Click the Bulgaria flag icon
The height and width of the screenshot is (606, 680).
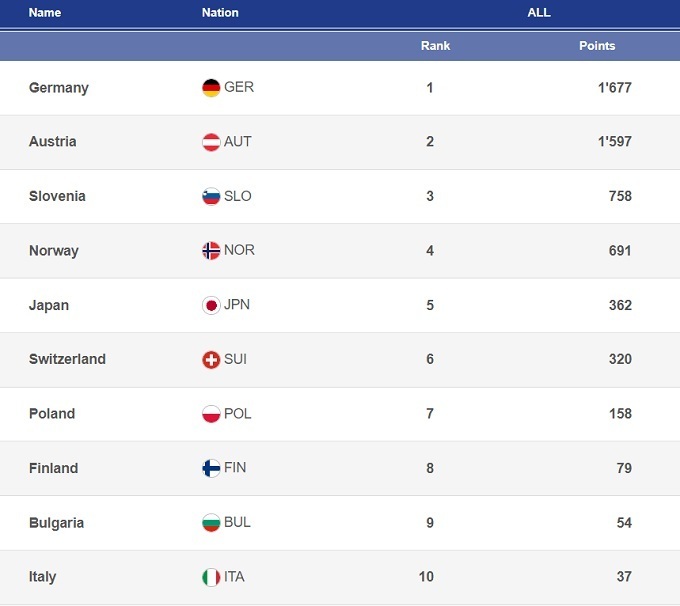(211, 523)
